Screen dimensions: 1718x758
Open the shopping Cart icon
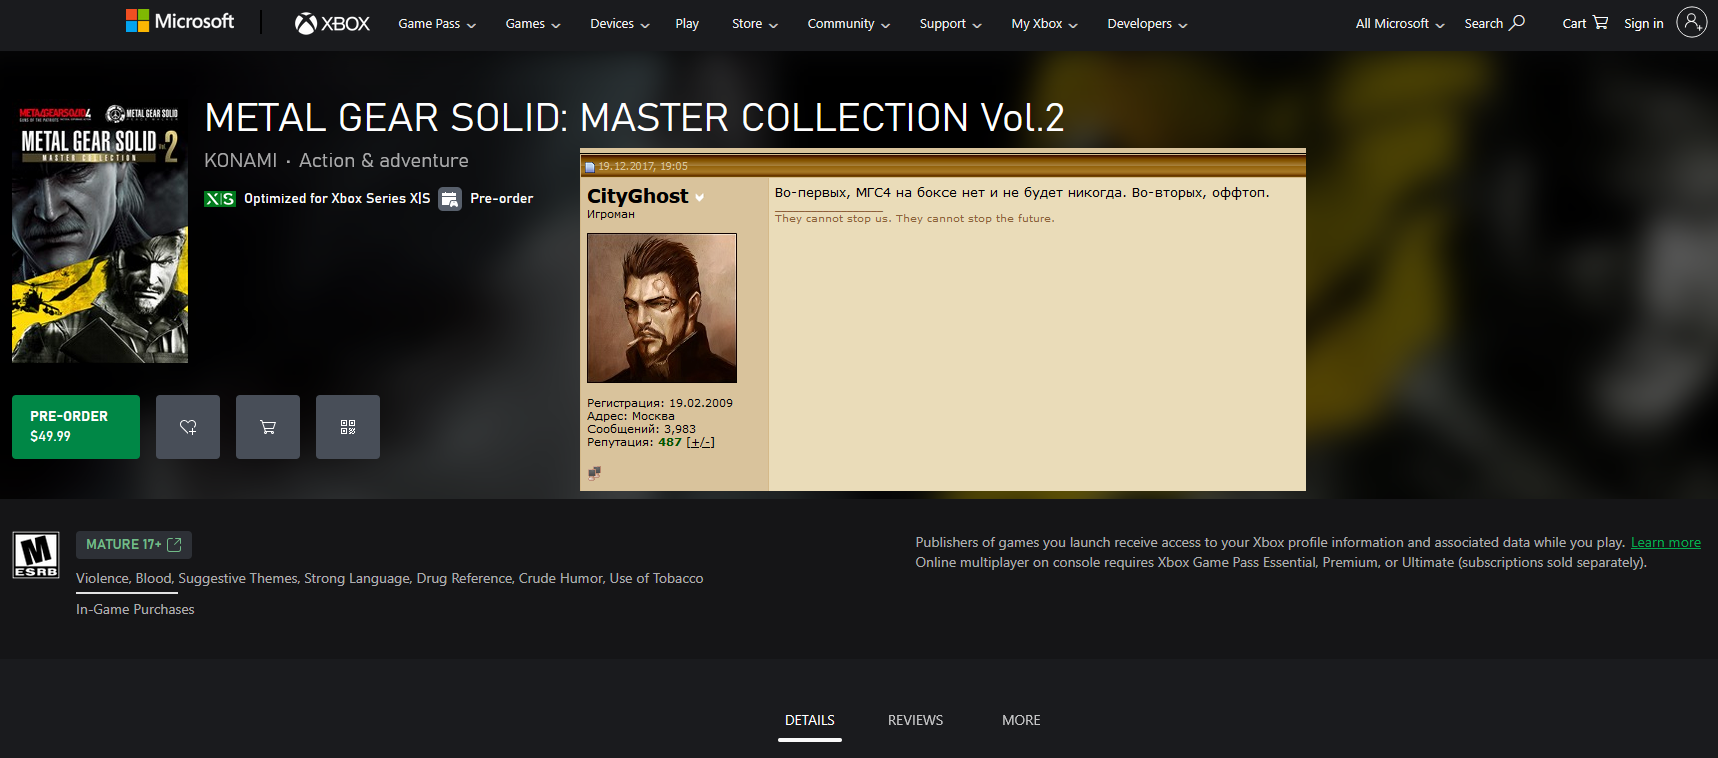[x=1600, y=22]
